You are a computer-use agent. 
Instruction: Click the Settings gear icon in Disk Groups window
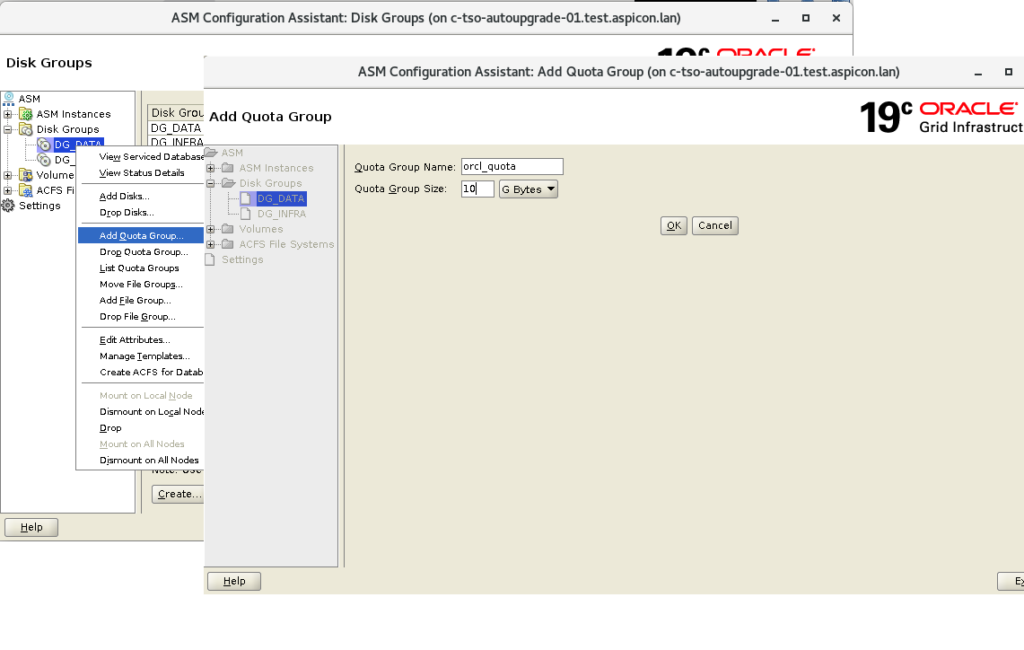pos(8,205)
